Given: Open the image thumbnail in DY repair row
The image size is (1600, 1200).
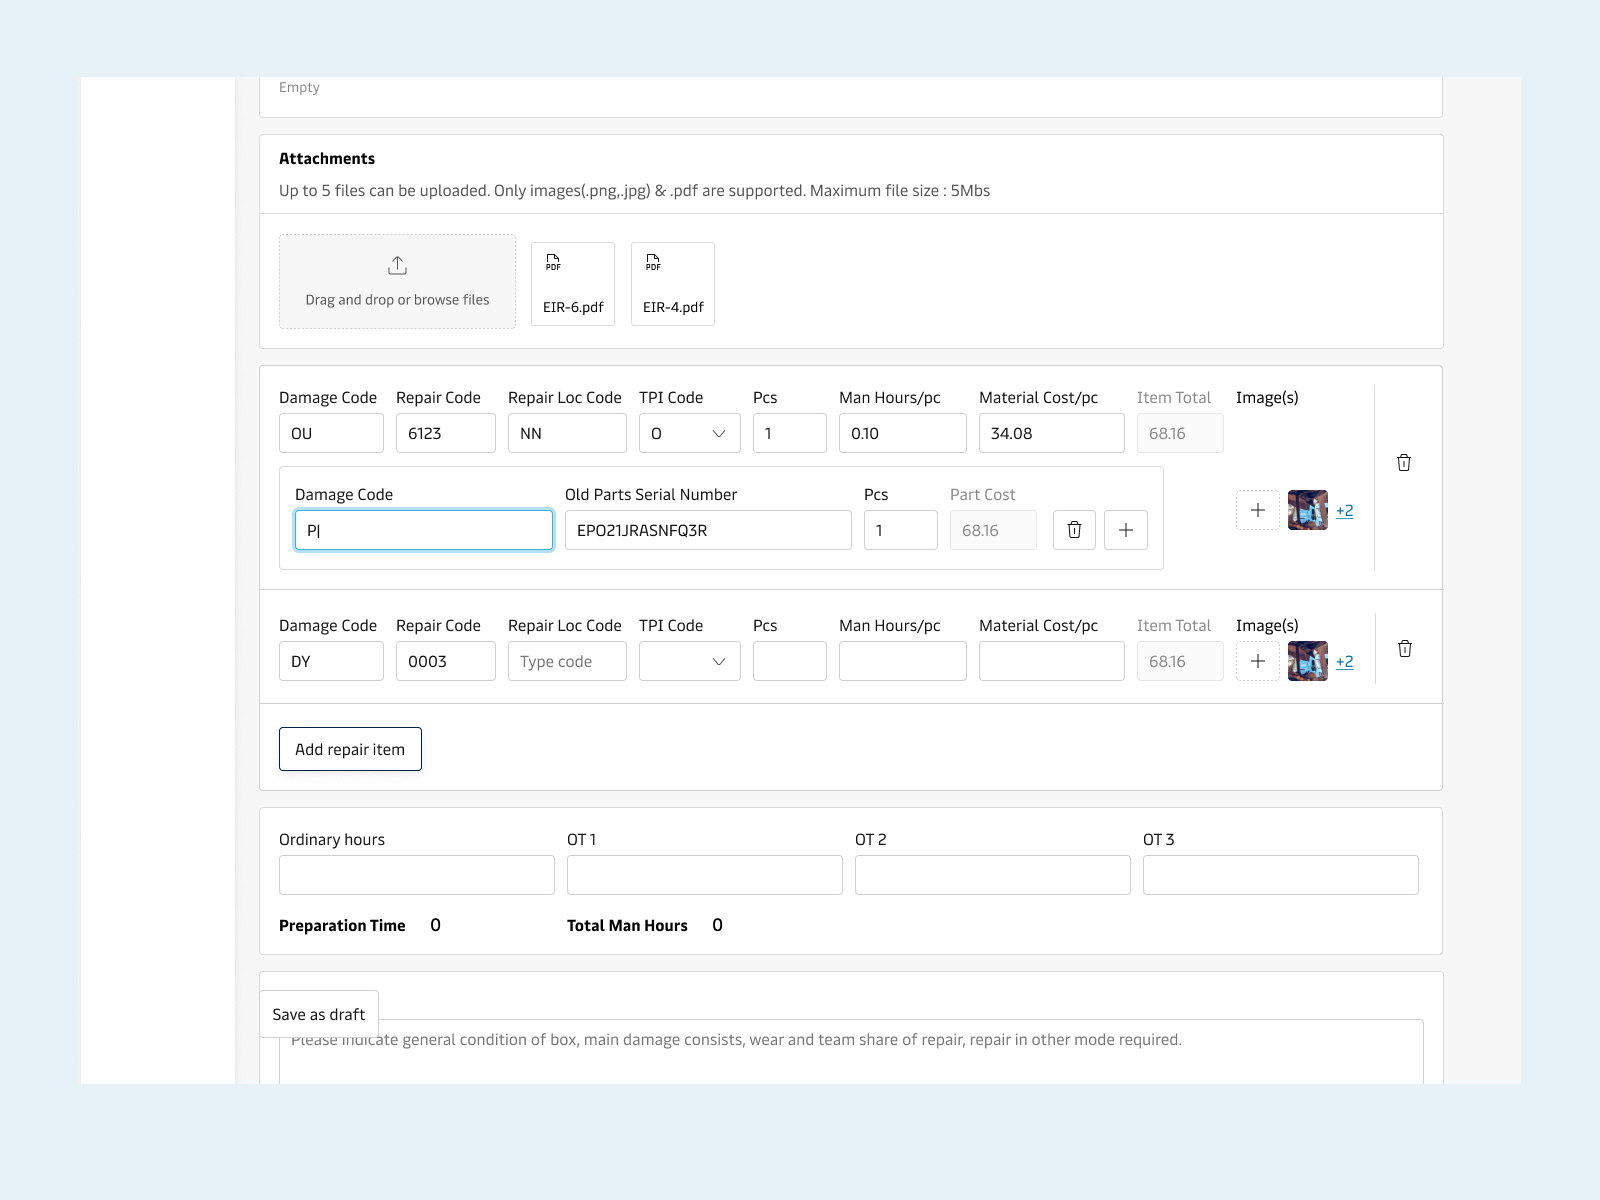Looking at the screenshot, I should click(1307, 661).
